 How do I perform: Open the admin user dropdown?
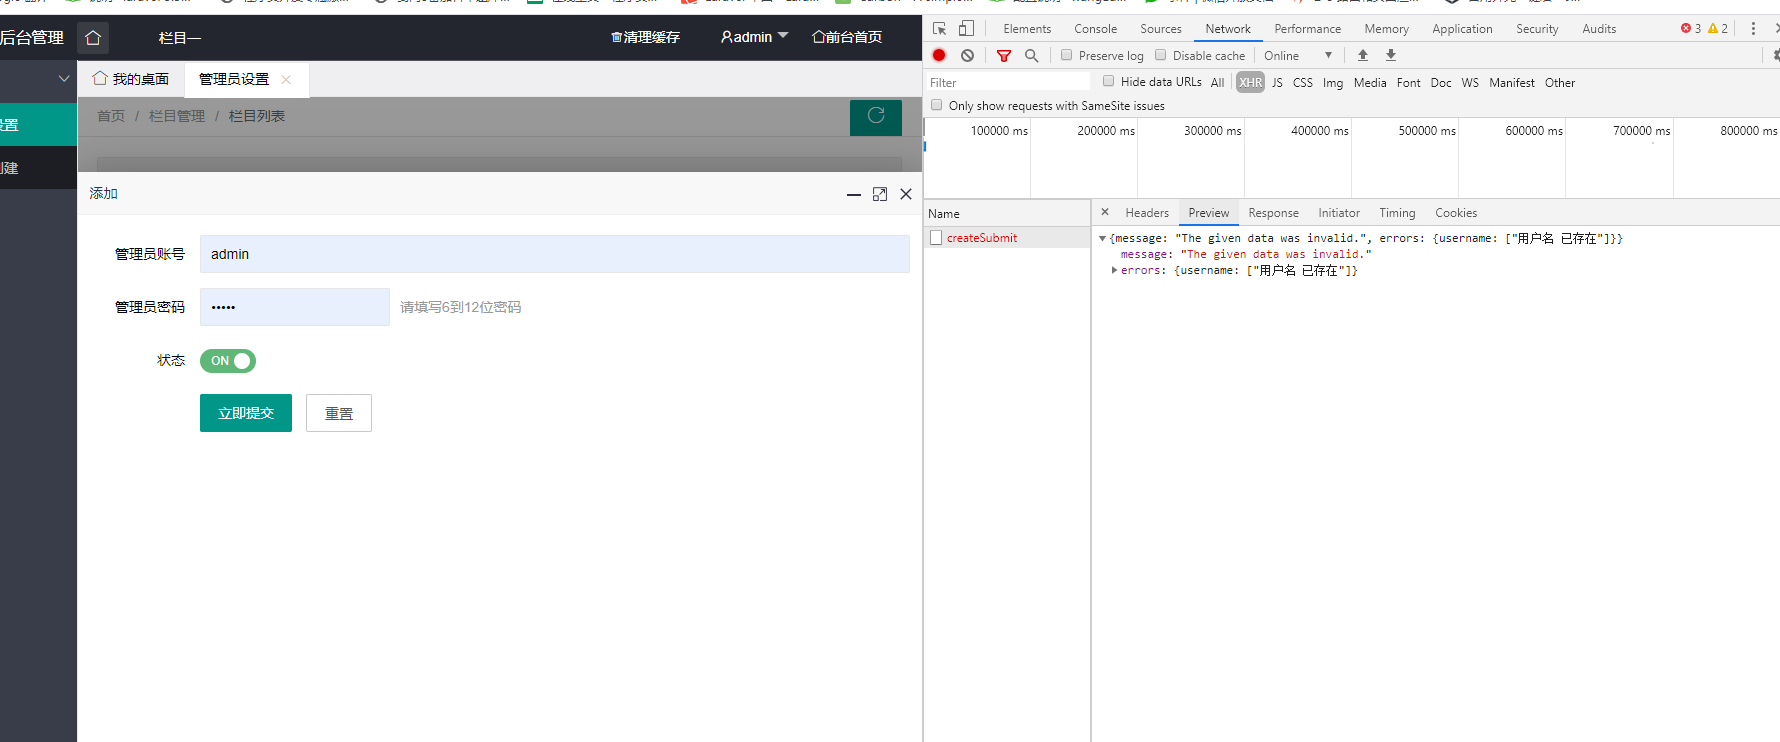pos(755,37)
